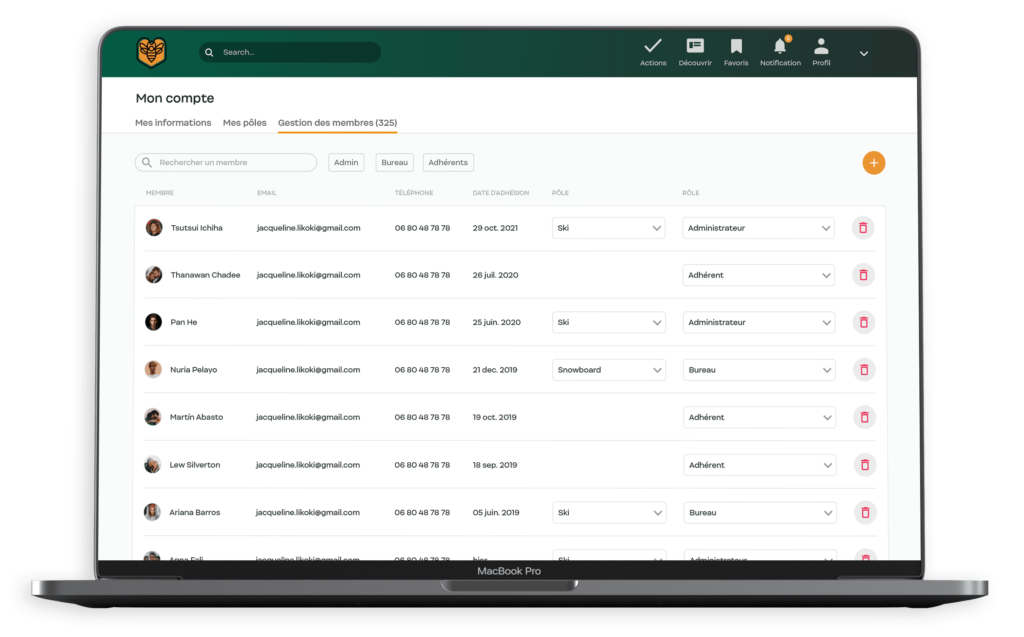Click Pan He's avatar thumbnail
The image size is (1024, 637).
click(x=153, y=322)
